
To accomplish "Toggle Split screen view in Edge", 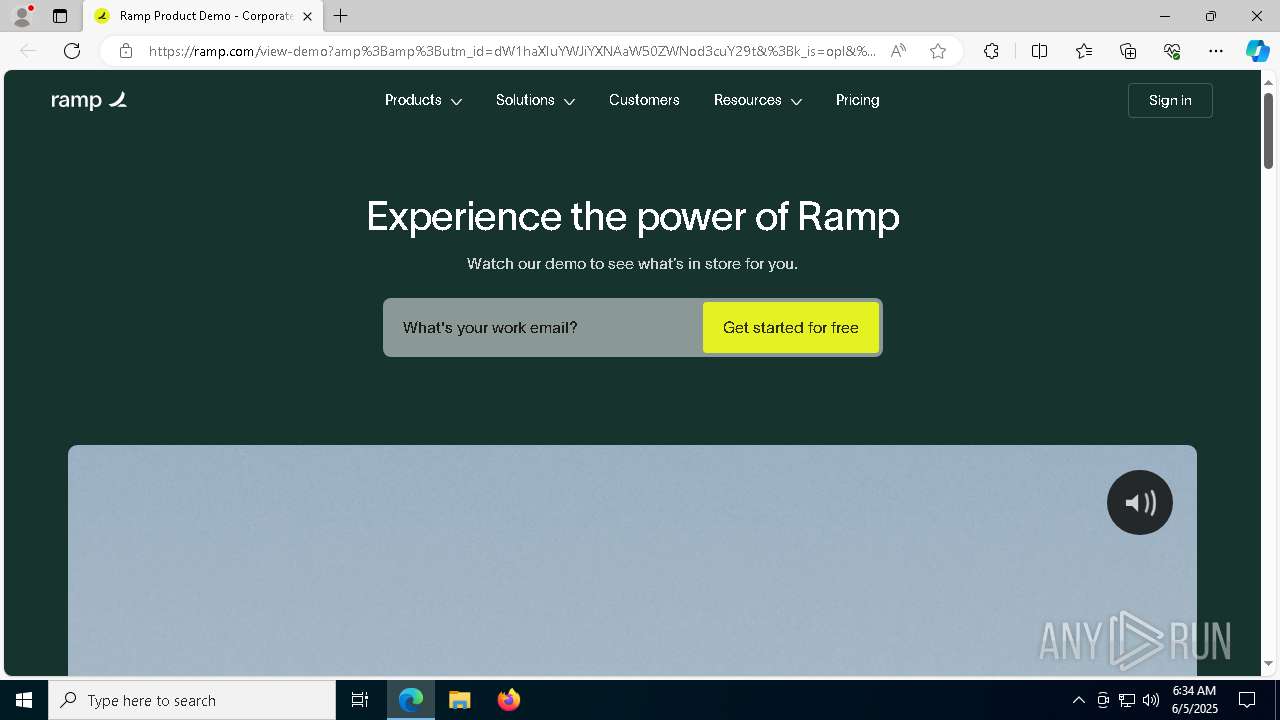I will coord(1039,51).
